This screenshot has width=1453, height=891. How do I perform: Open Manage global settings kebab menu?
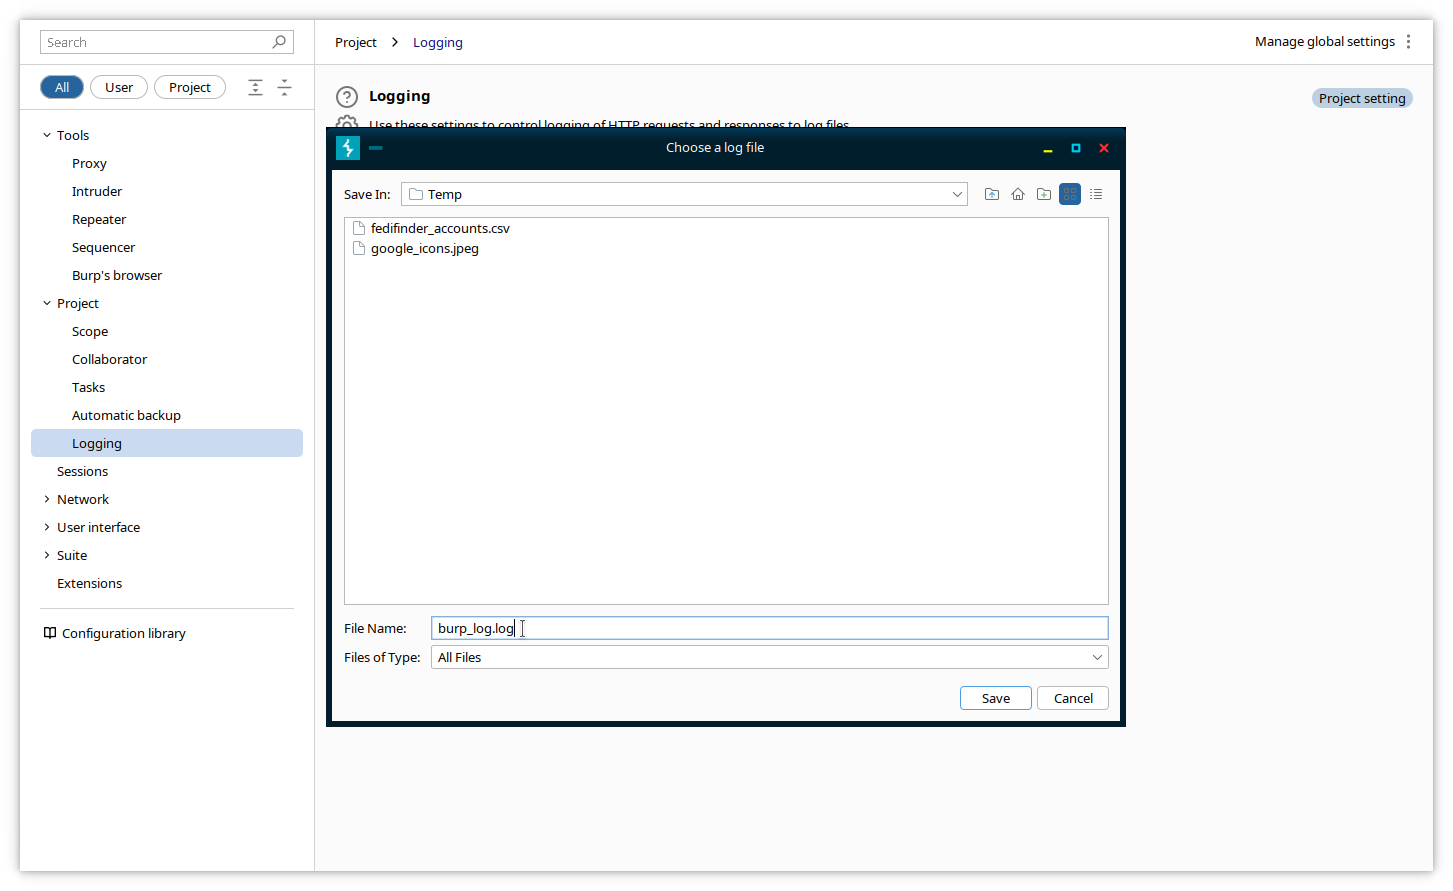(1408, 42)
